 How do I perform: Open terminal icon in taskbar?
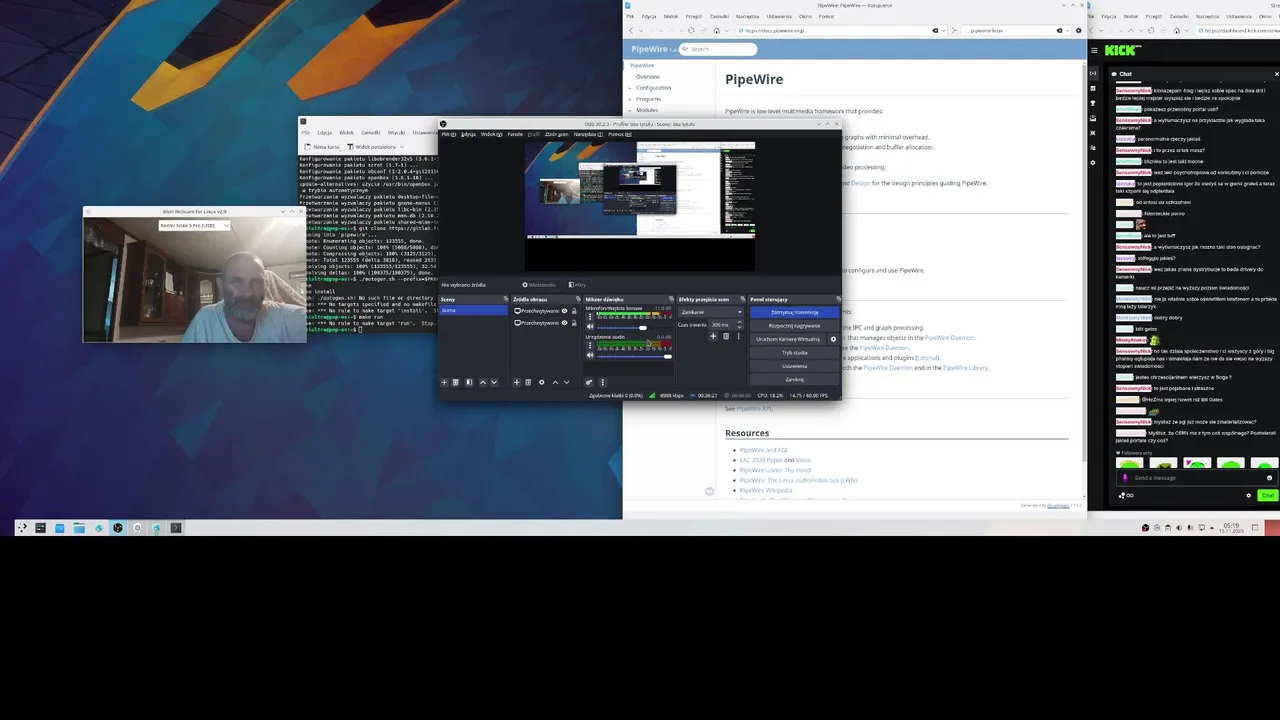pos(176,528)
